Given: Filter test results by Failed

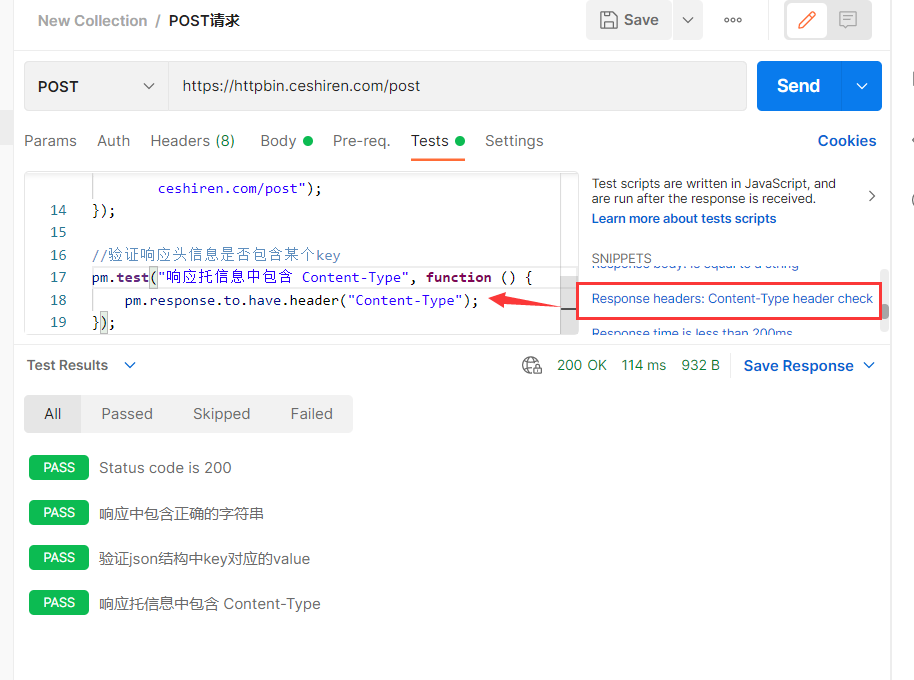Looking at the screenshot, I should (x=312, y=414).
